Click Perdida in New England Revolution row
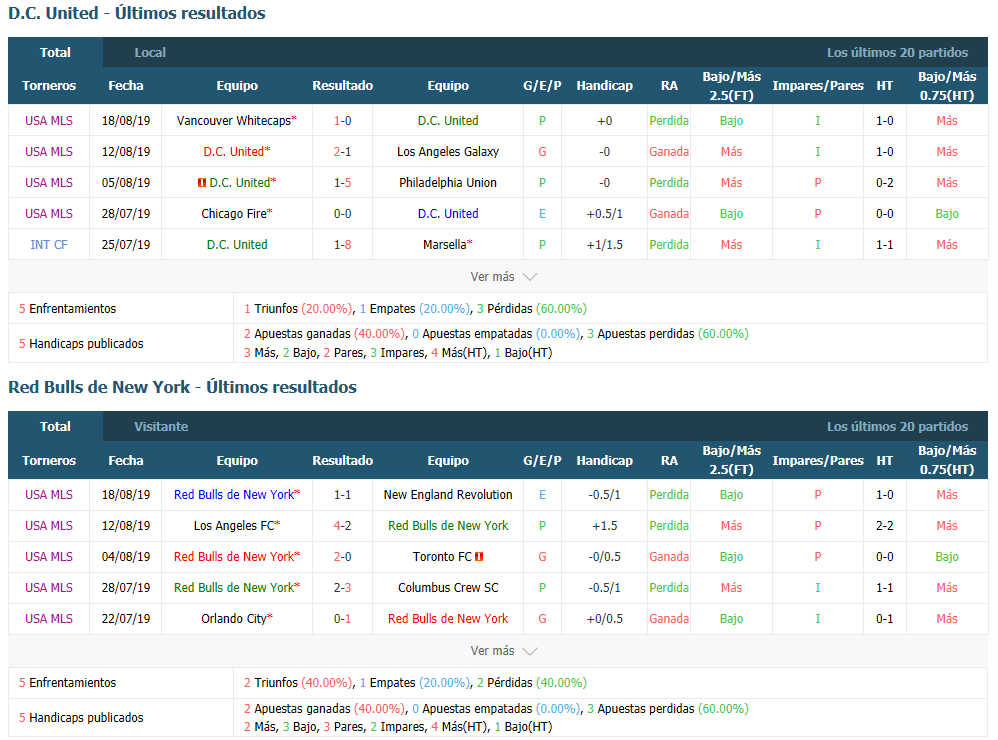The image size is (998, 740). pos(669,494)
